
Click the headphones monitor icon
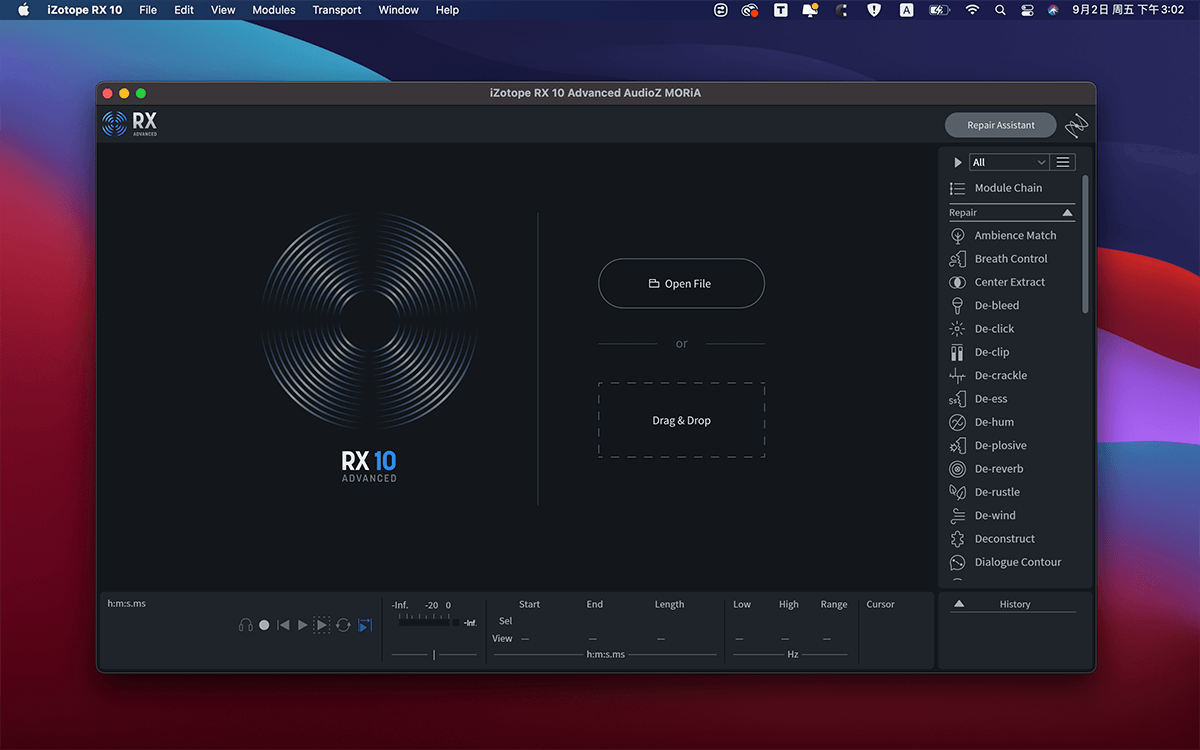tap(245, 625)
